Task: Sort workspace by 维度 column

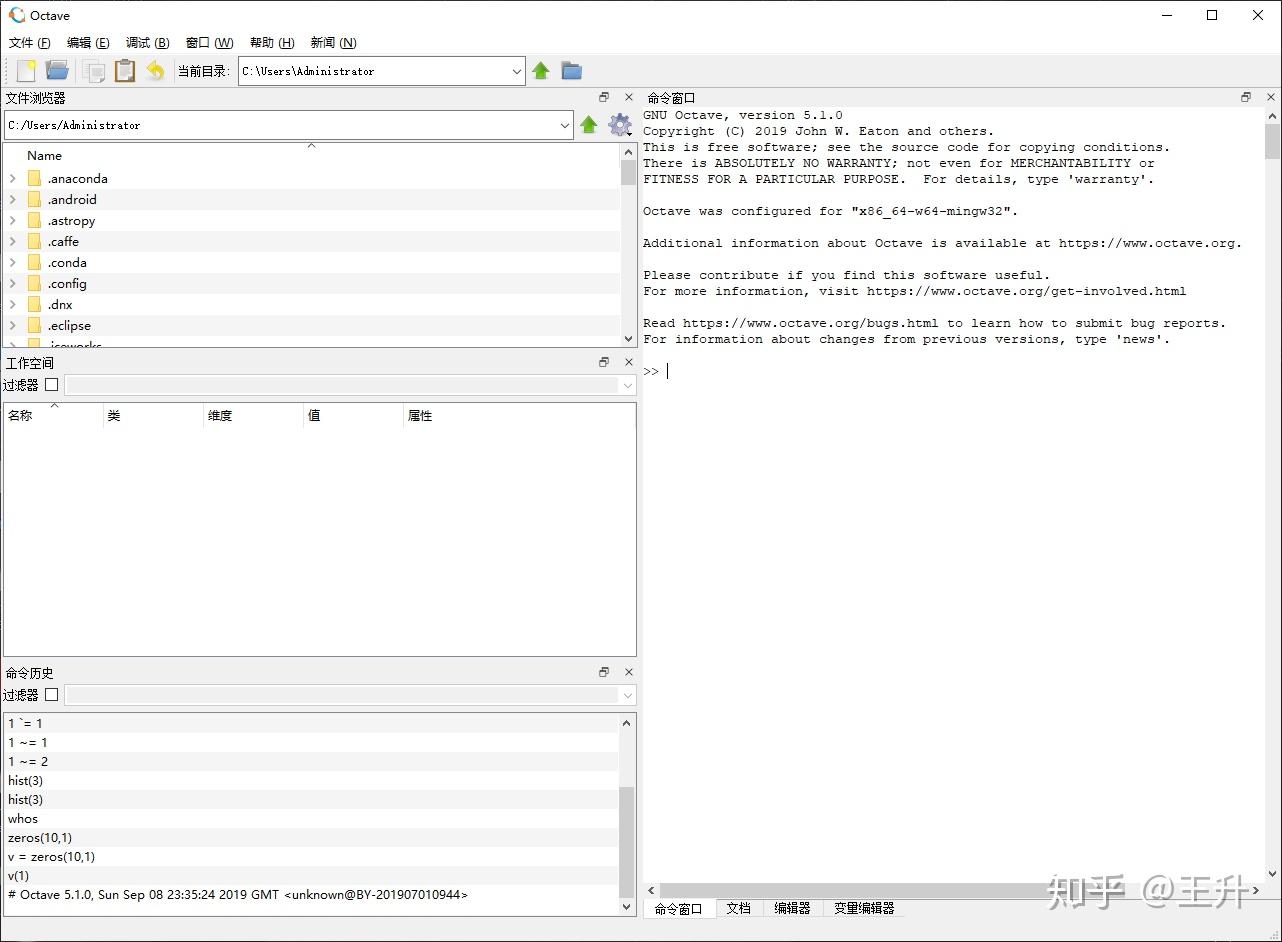Action: click(254, 415)
